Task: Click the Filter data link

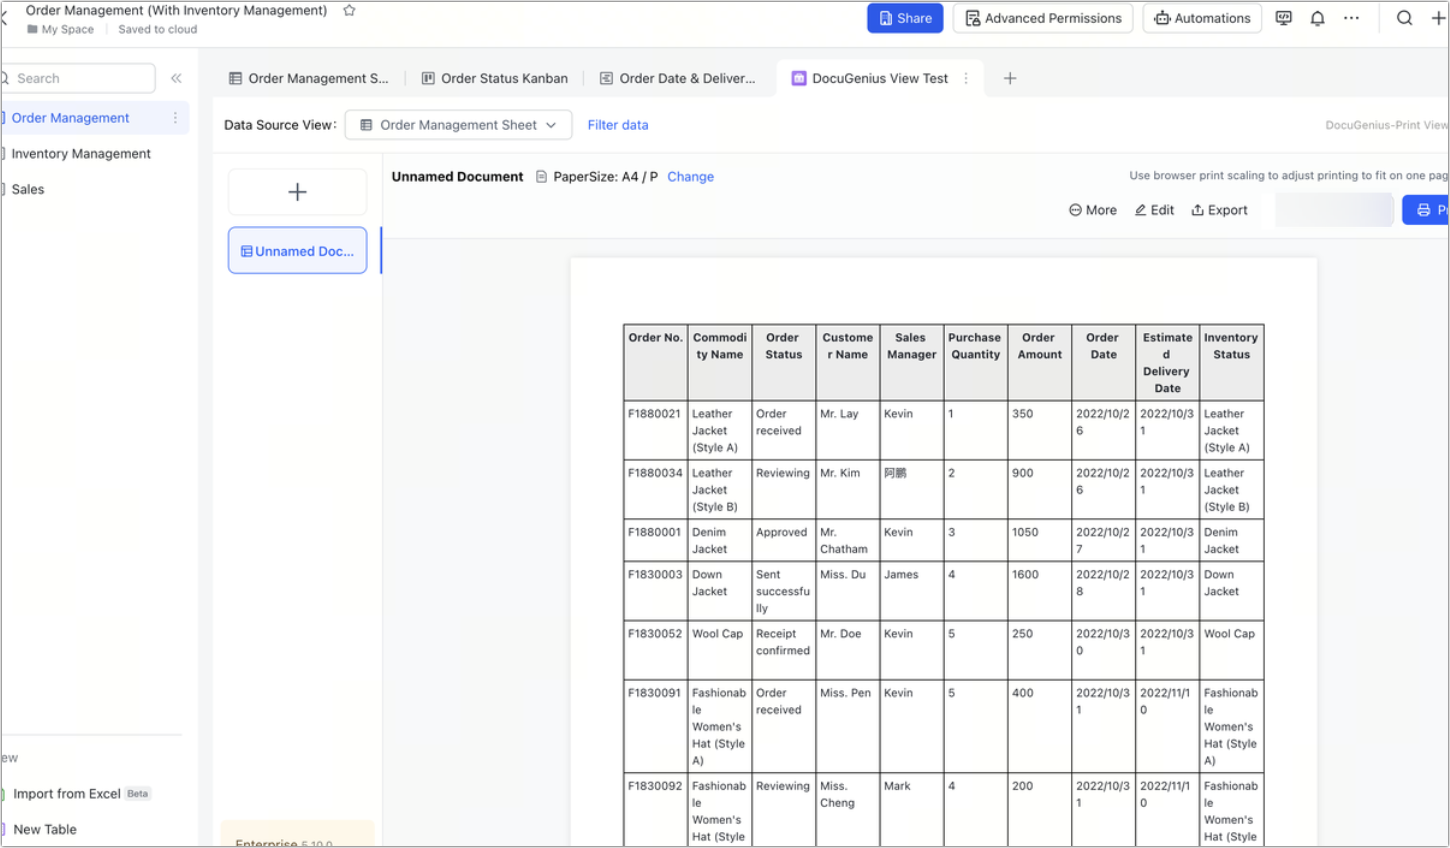Action: click(x=617, y=124)
